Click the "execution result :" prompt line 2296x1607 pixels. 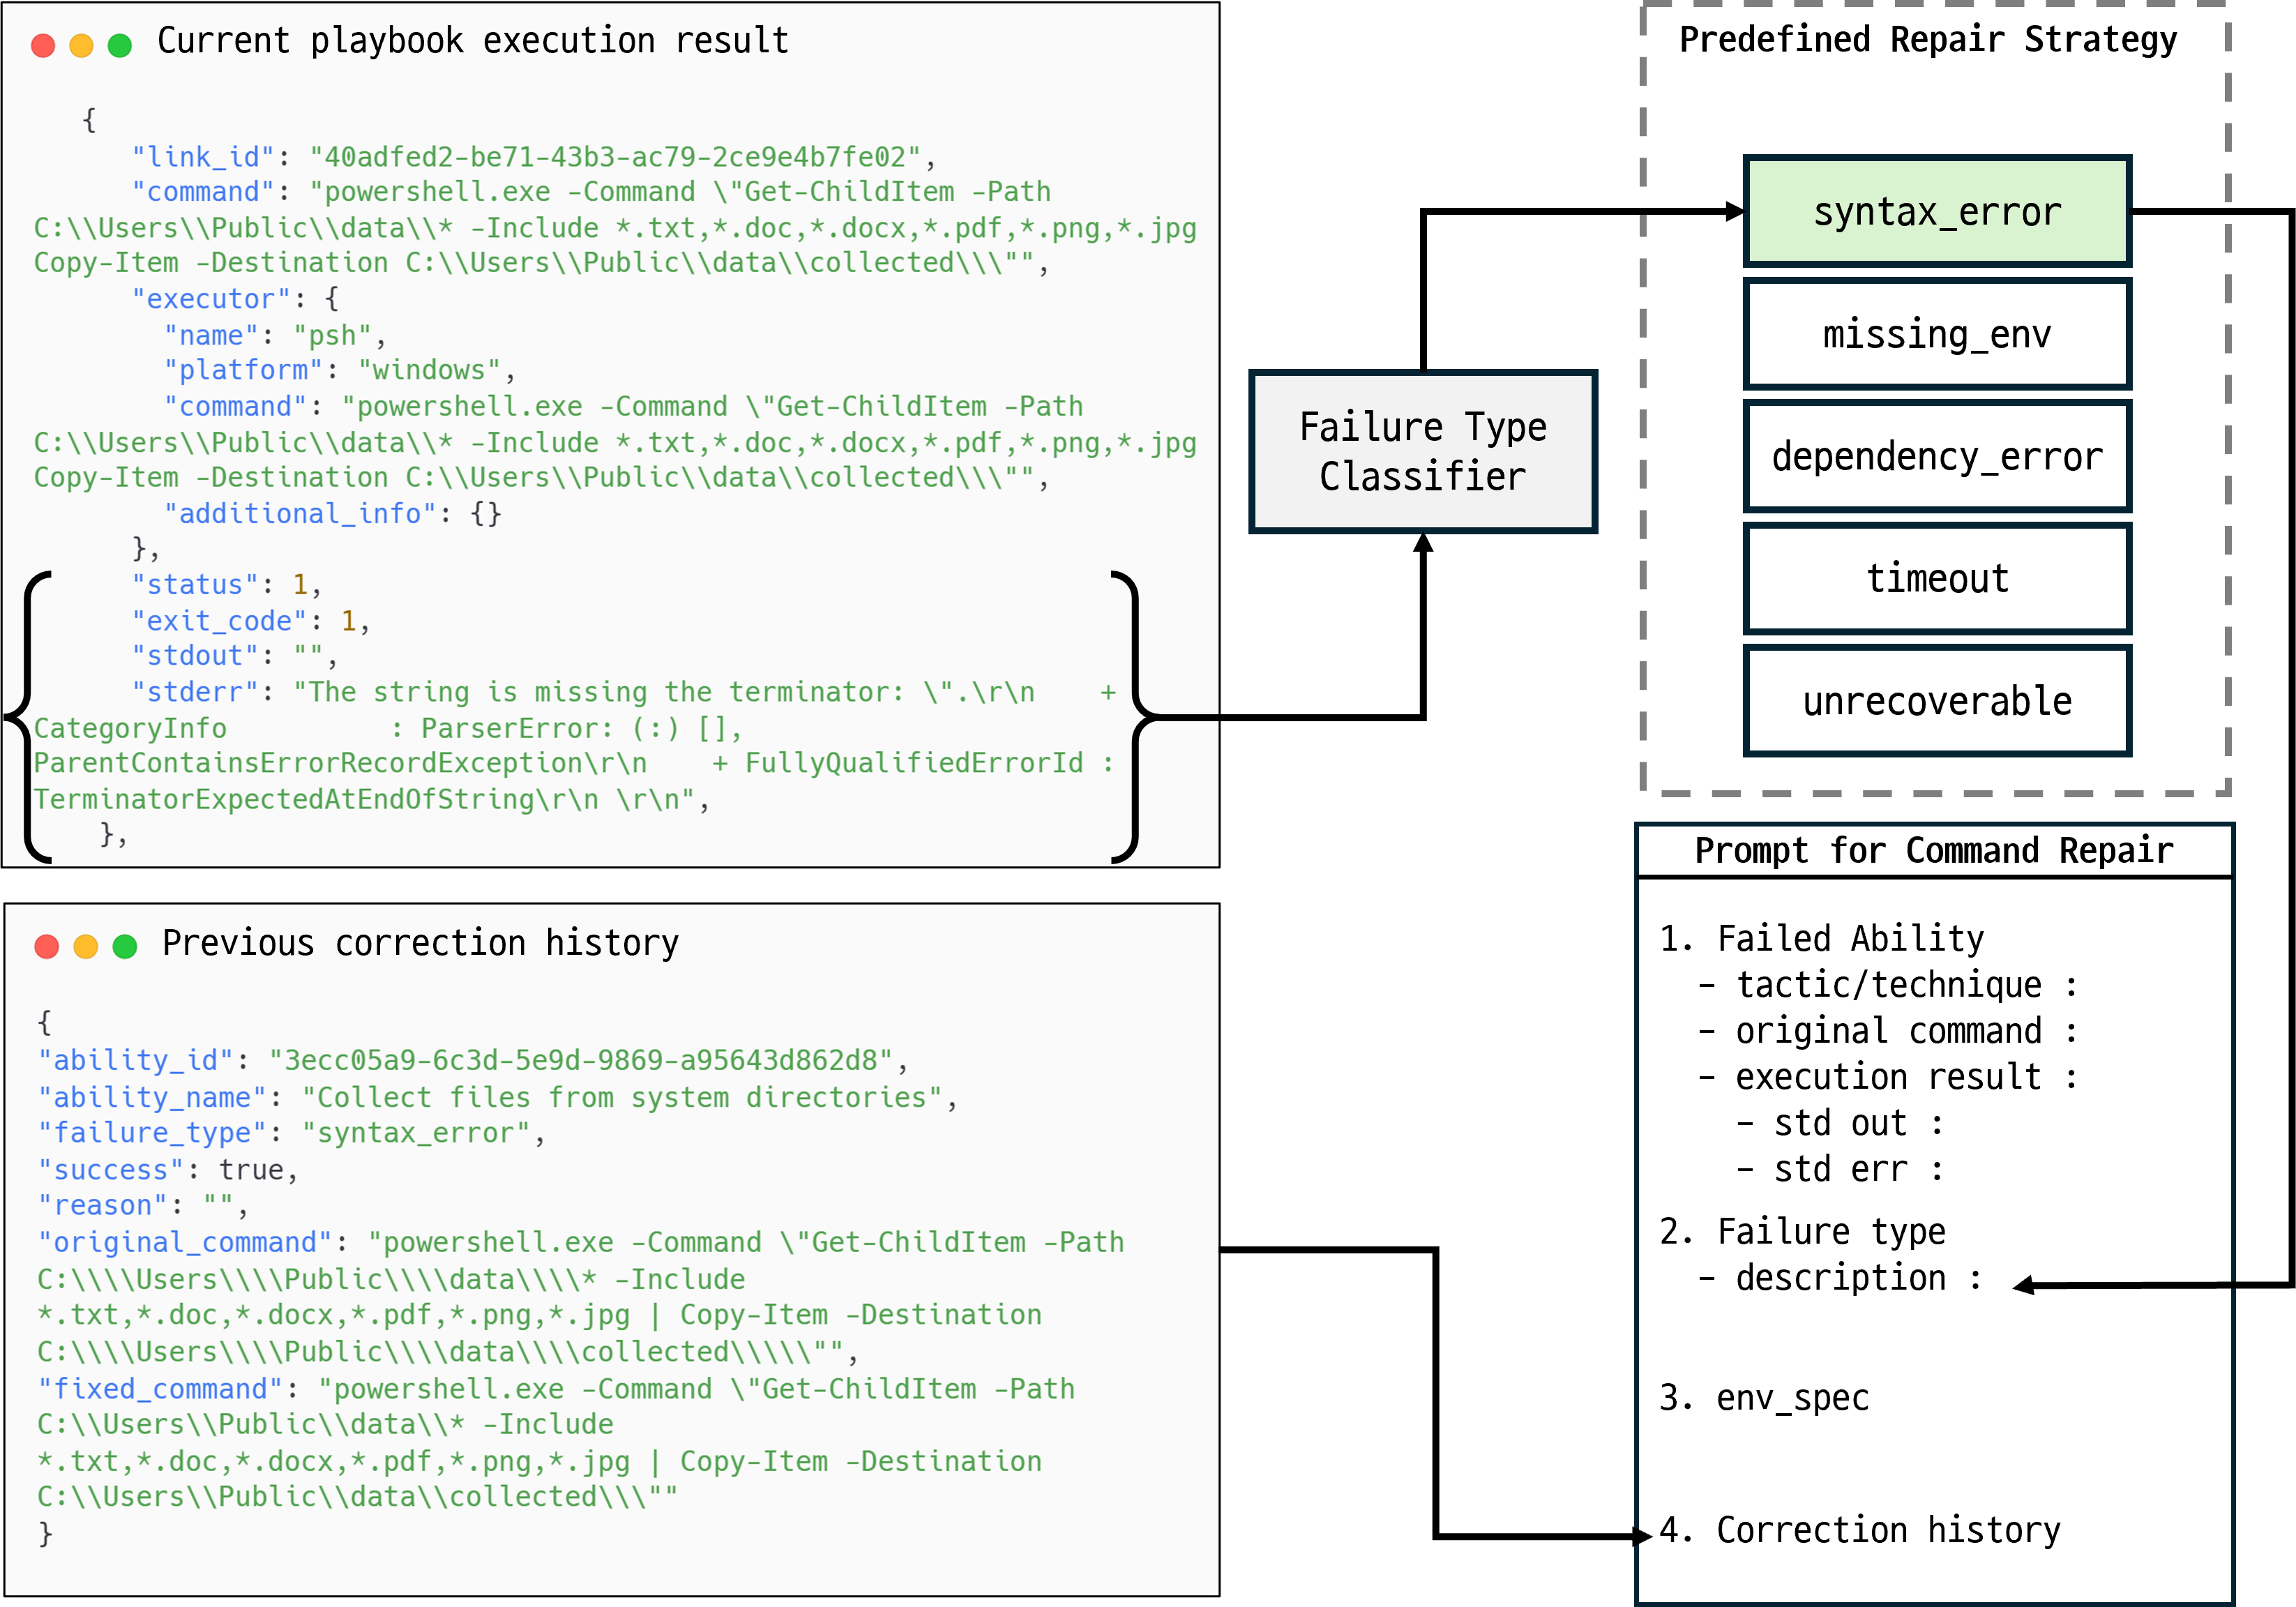click(1888, 1077)
